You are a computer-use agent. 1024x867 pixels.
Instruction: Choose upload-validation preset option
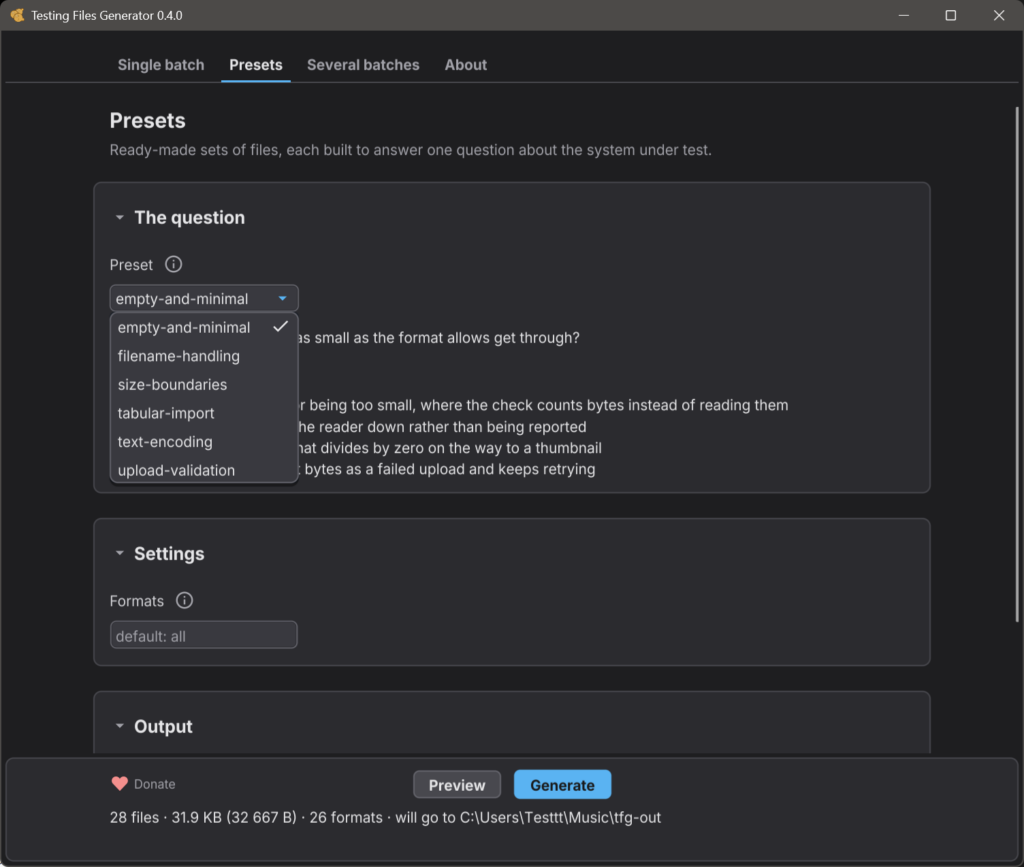[x=204, y=470]
